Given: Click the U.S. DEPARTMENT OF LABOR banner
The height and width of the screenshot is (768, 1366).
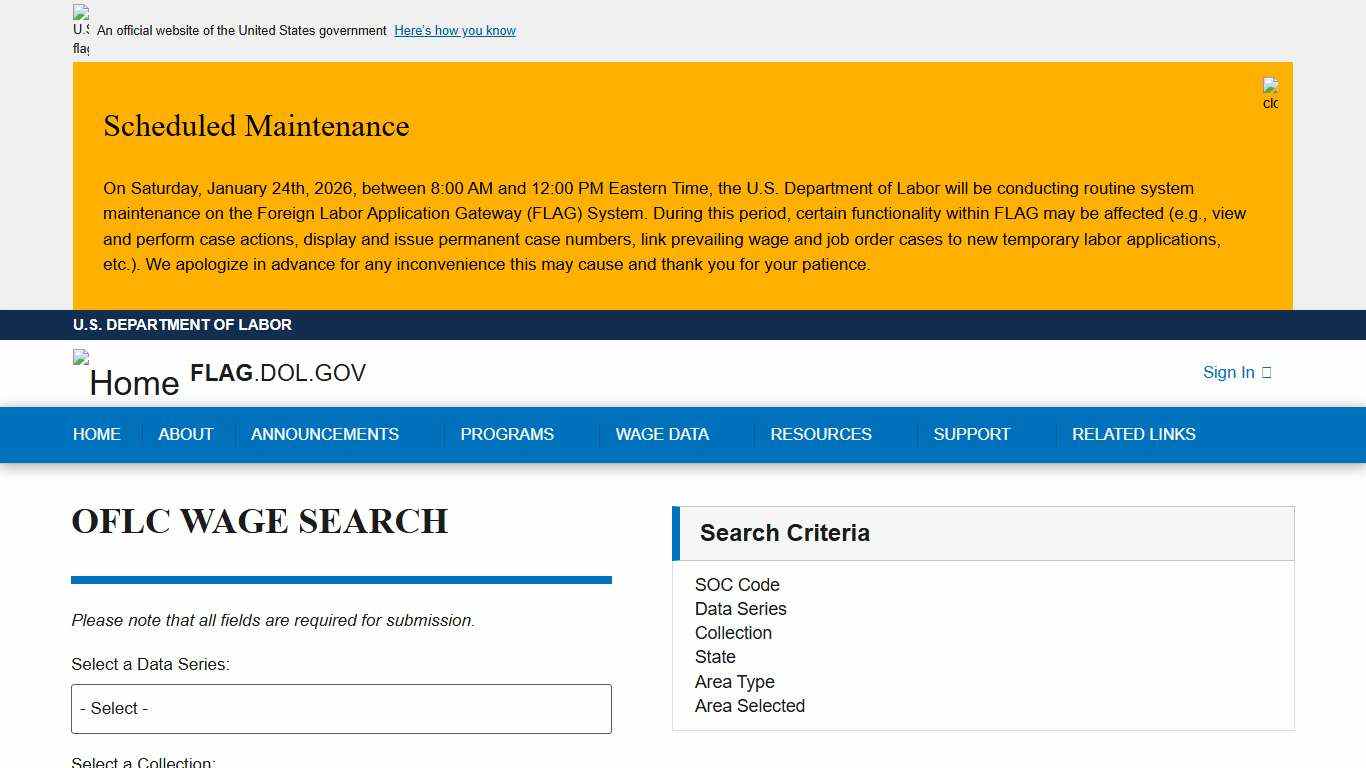Looking at the screenshot, I should pos(182,325).
